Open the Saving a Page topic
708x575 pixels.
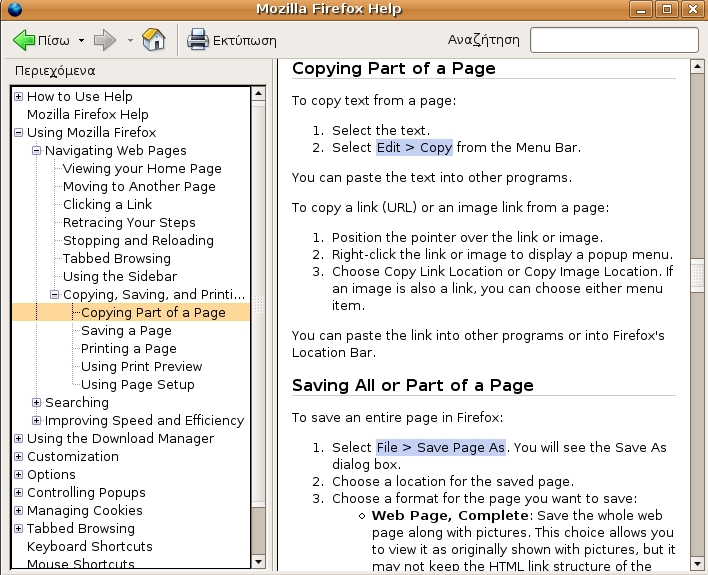pos(126,331)
